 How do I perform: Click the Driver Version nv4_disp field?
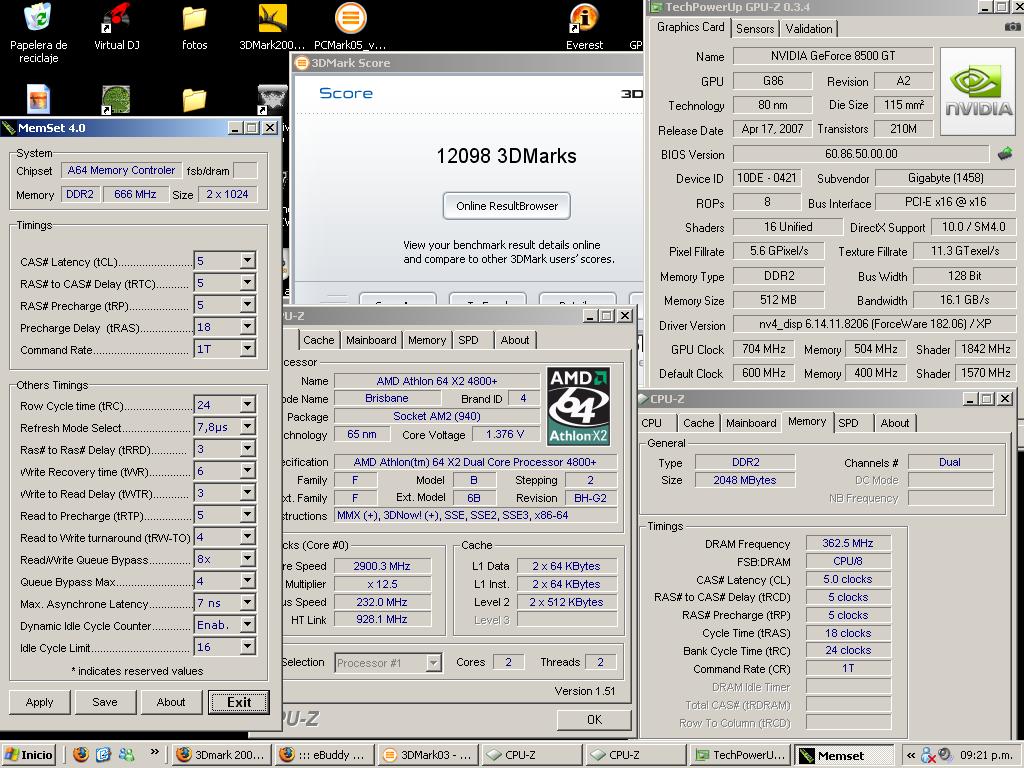point(874,324)
